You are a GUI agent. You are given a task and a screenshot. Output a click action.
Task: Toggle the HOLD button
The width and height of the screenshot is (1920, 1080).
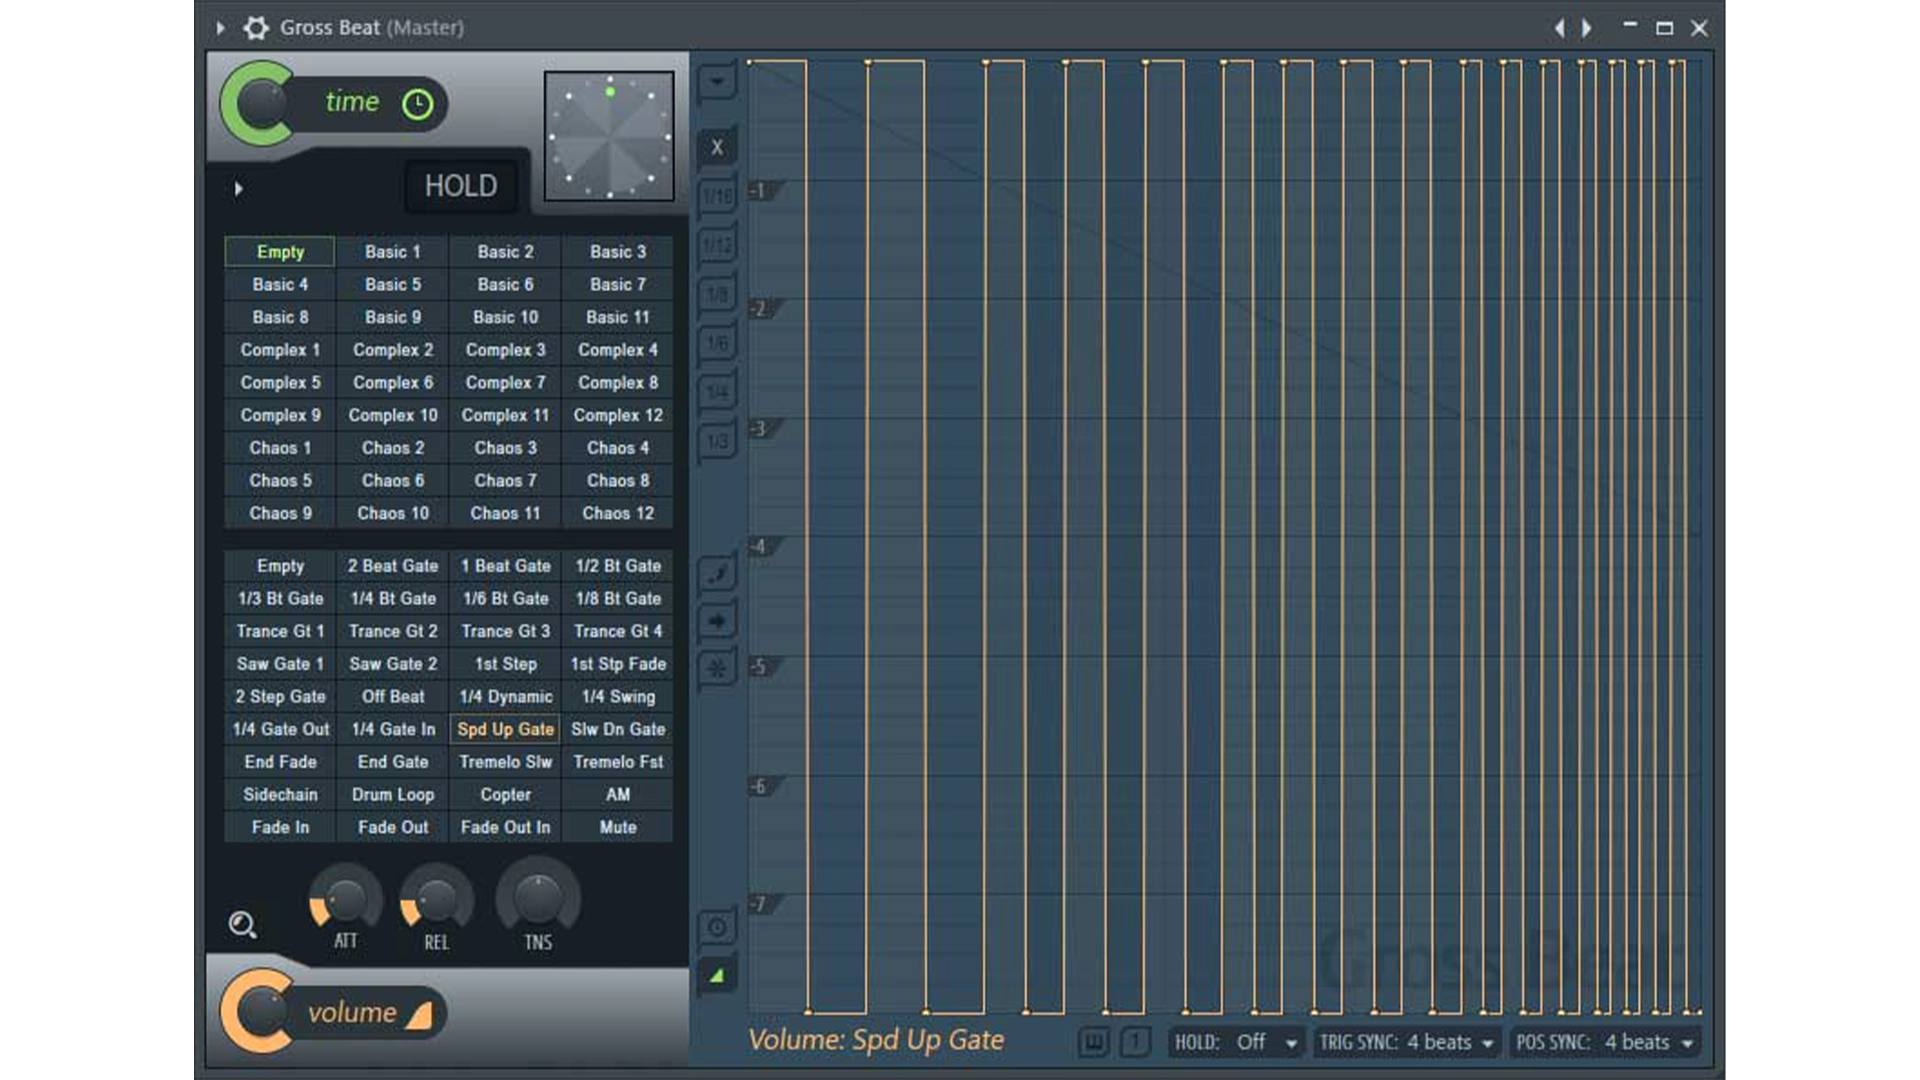[461, 186]
